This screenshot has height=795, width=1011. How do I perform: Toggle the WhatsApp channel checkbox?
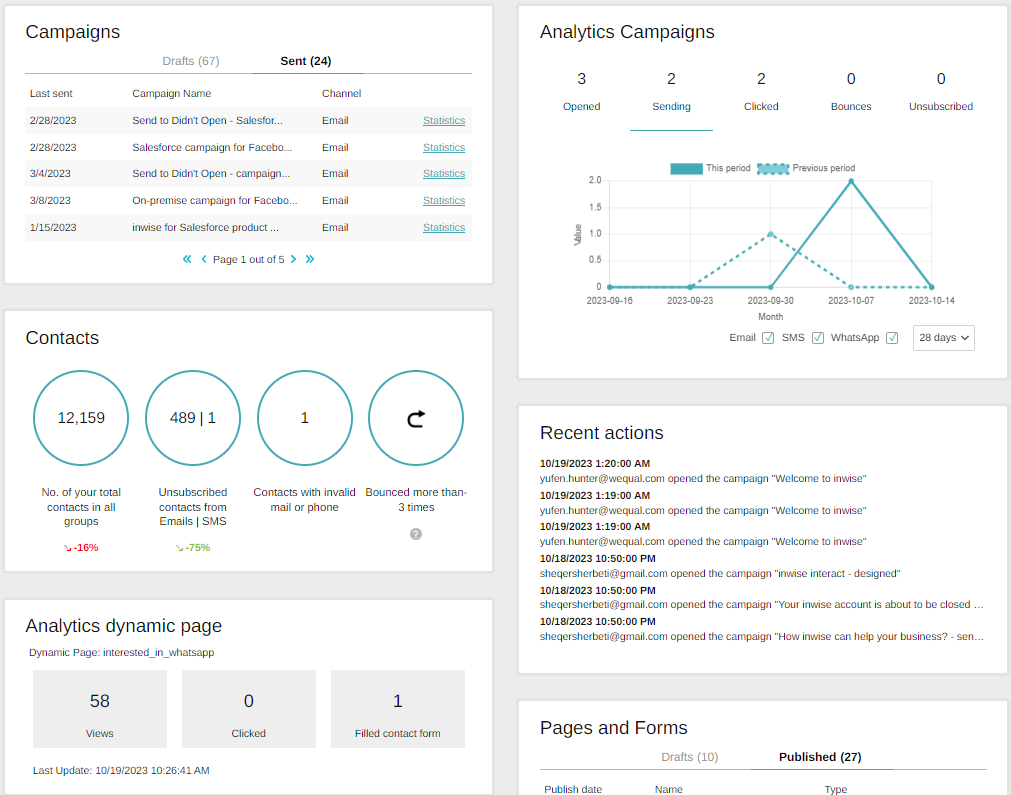point(892,338)
